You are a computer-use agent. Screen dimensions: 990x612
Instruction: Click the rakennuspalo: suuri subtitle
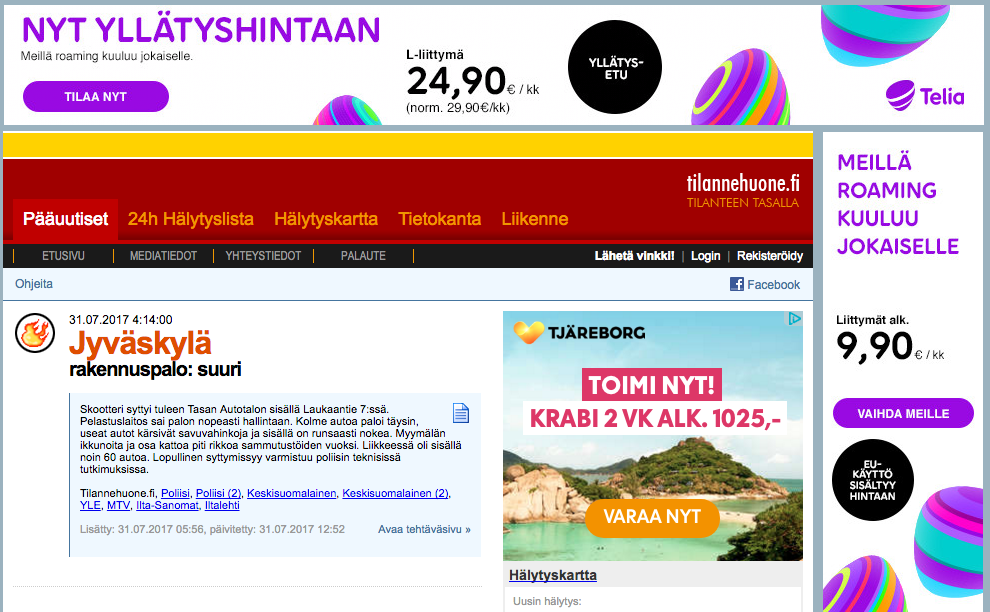[155, 369]
